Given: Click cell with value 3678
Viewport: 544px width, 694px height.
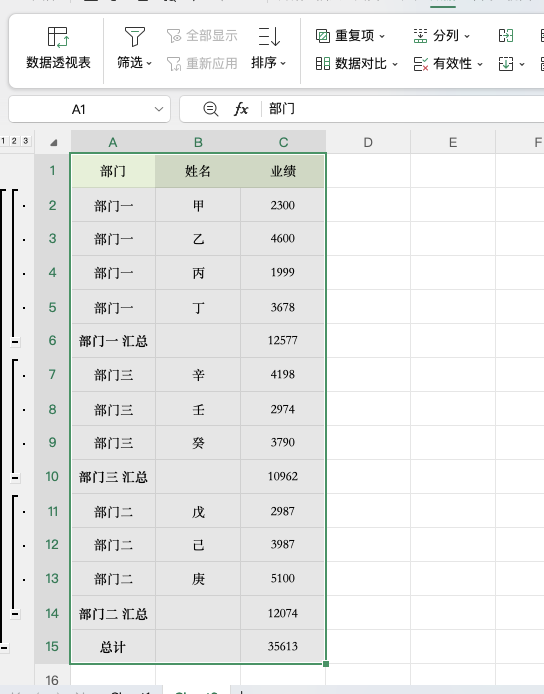Looking at the screenshot, I should click(x=283, y=307).
